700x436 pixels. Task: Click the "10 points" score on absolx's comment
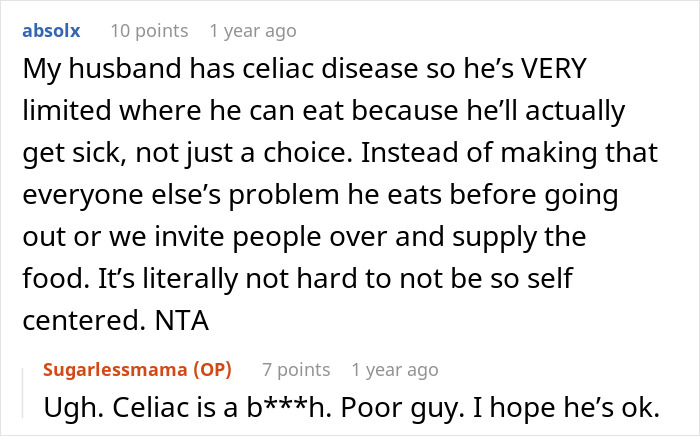146,31
